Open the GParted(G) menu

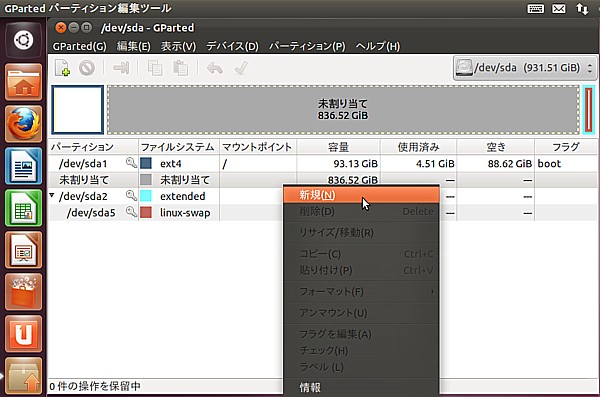[80, 46]
